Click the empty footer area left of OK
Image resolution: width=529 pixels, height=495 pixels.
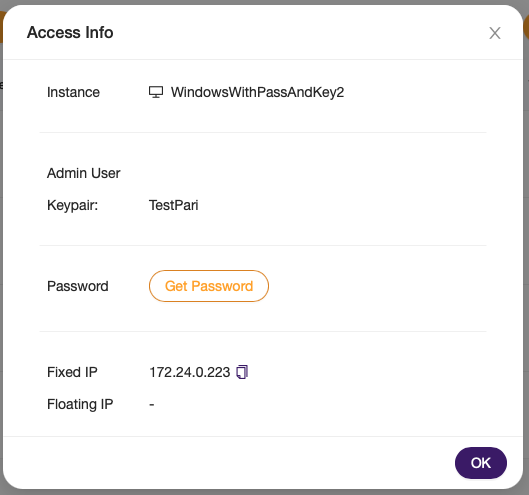click(229, 463)
